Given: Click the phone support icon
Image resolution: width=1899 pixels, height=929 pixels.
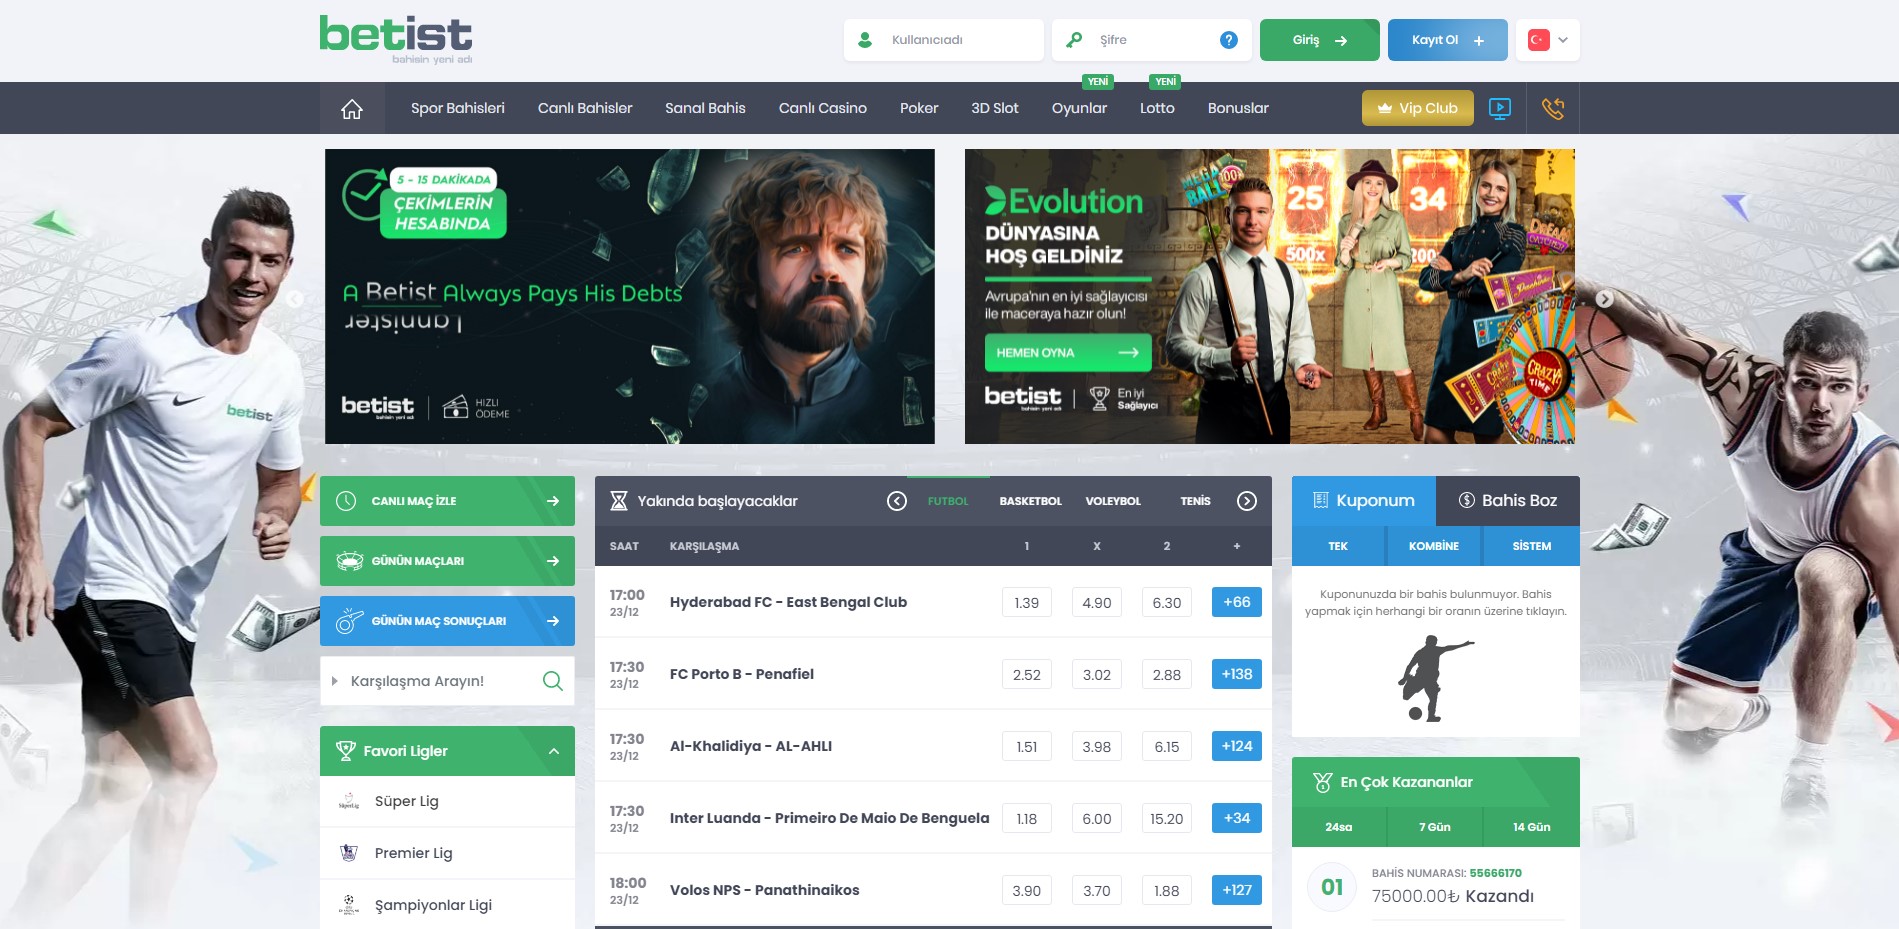Looking at the screenshot, I should pyautogui.click(x=1553, y=108).
